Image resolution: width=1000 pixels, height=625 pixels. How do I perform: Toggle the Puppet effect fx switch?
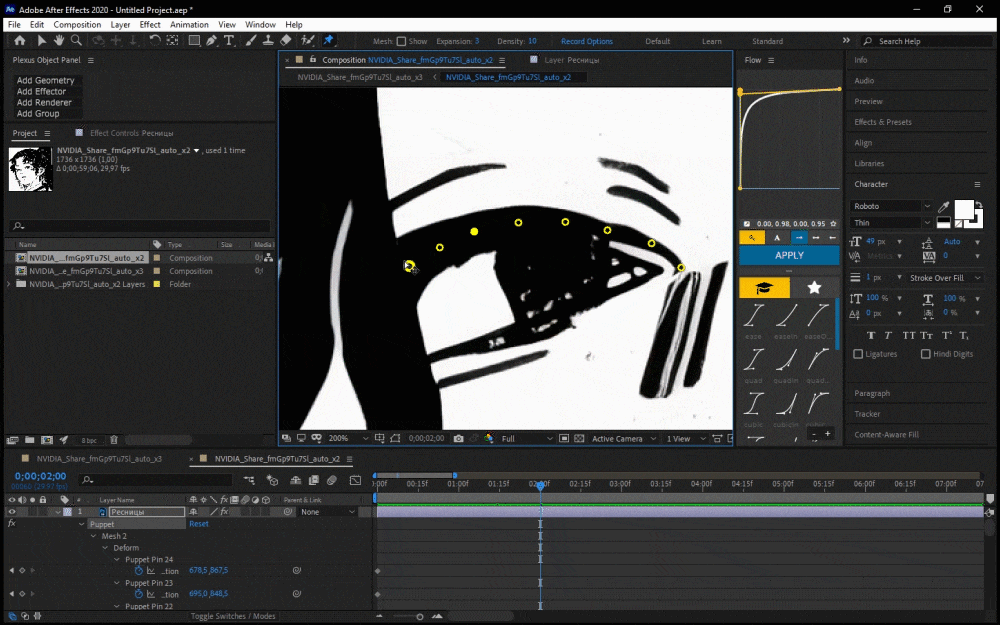click(x=11, y=523)
